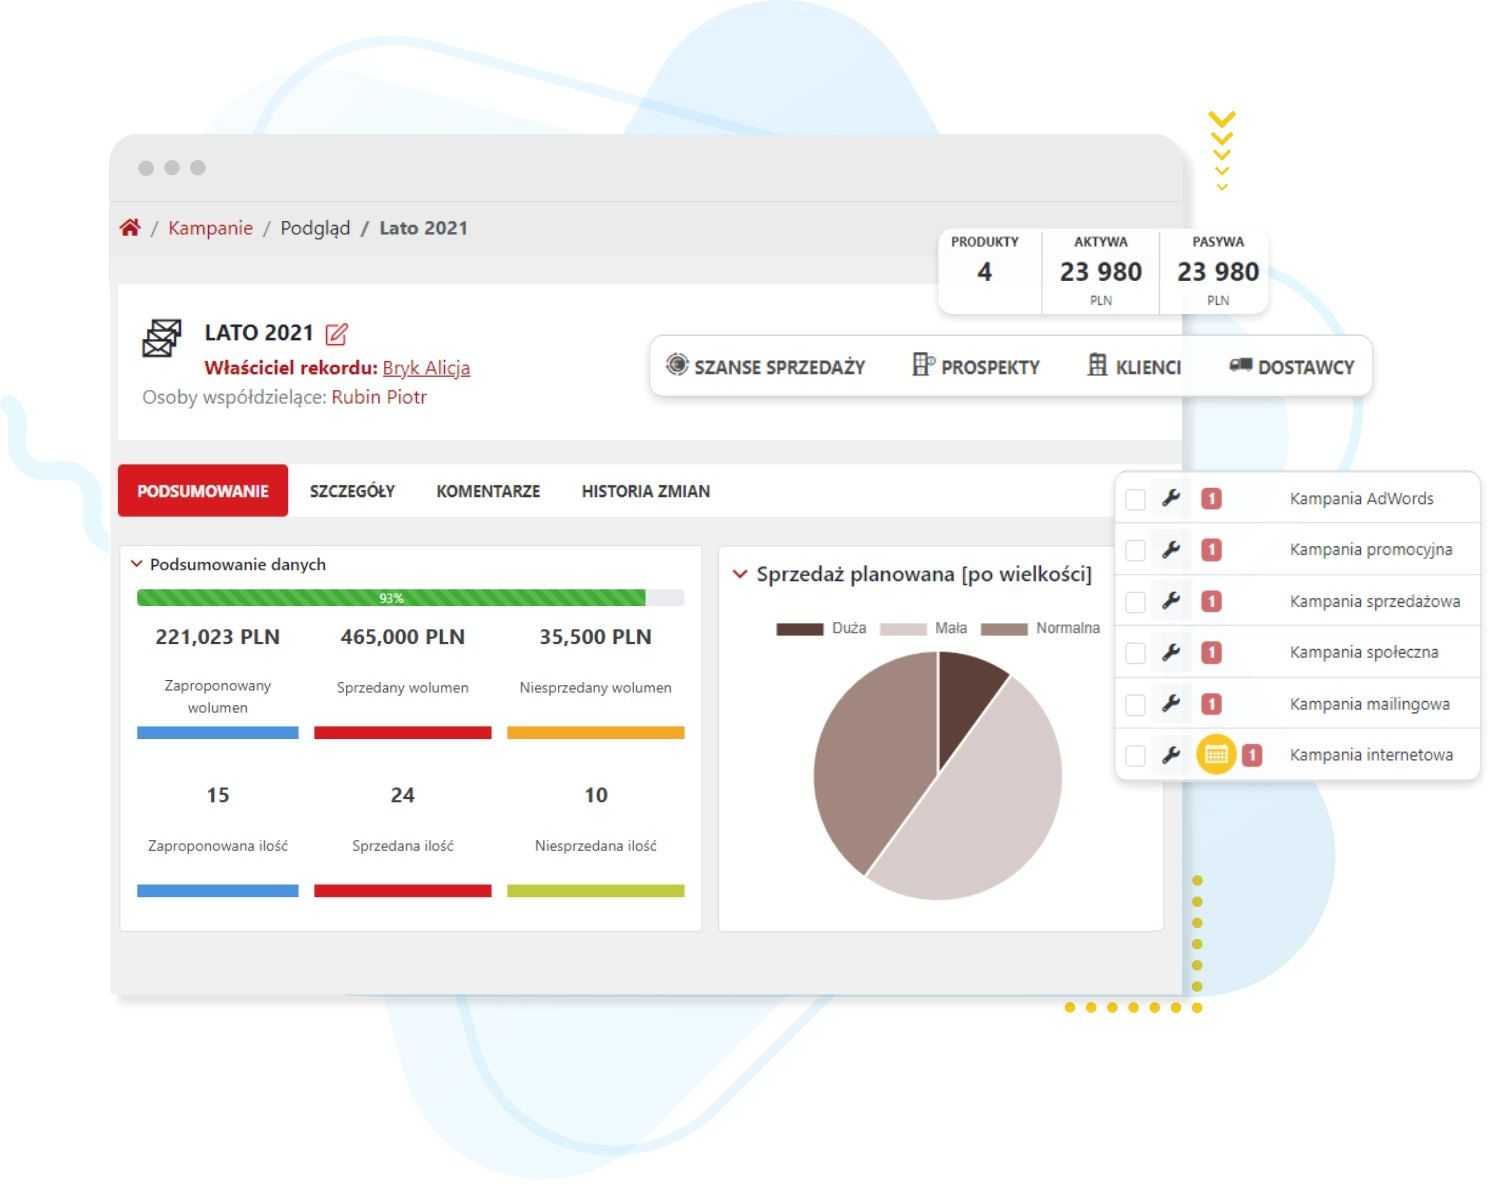Open the yellow calendar icon for Kampania internetowa
The image size is (1500, 1200).
(x=1216, y=755)
